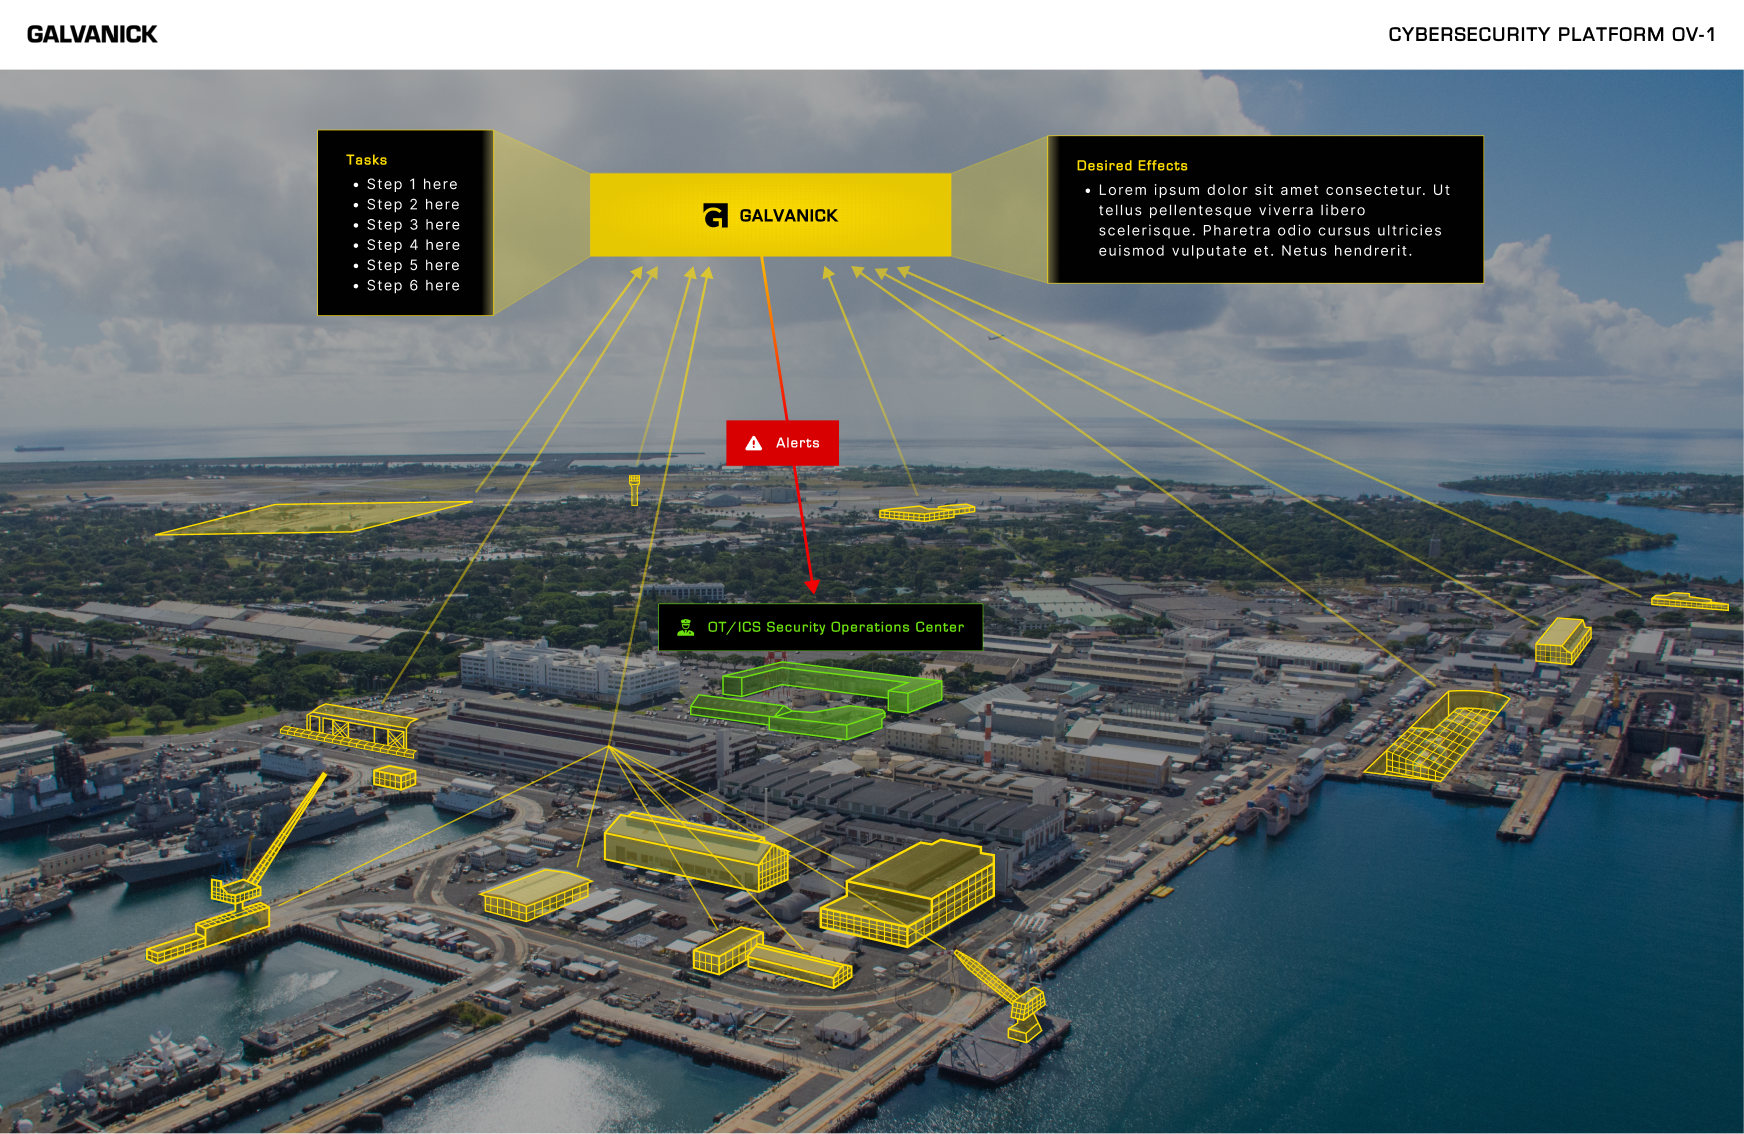Screen dimensions: 1744x1134
Task: Select the yellow airfield runway overlay
Action: [x=312, y=518]
